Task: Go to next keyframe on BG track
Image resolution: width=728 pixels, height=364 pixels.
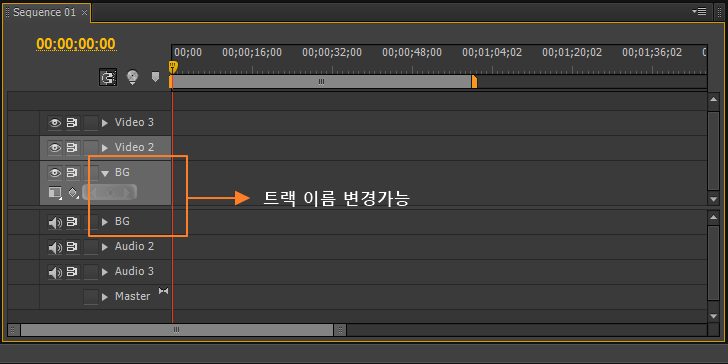Action: coord(127,192)
